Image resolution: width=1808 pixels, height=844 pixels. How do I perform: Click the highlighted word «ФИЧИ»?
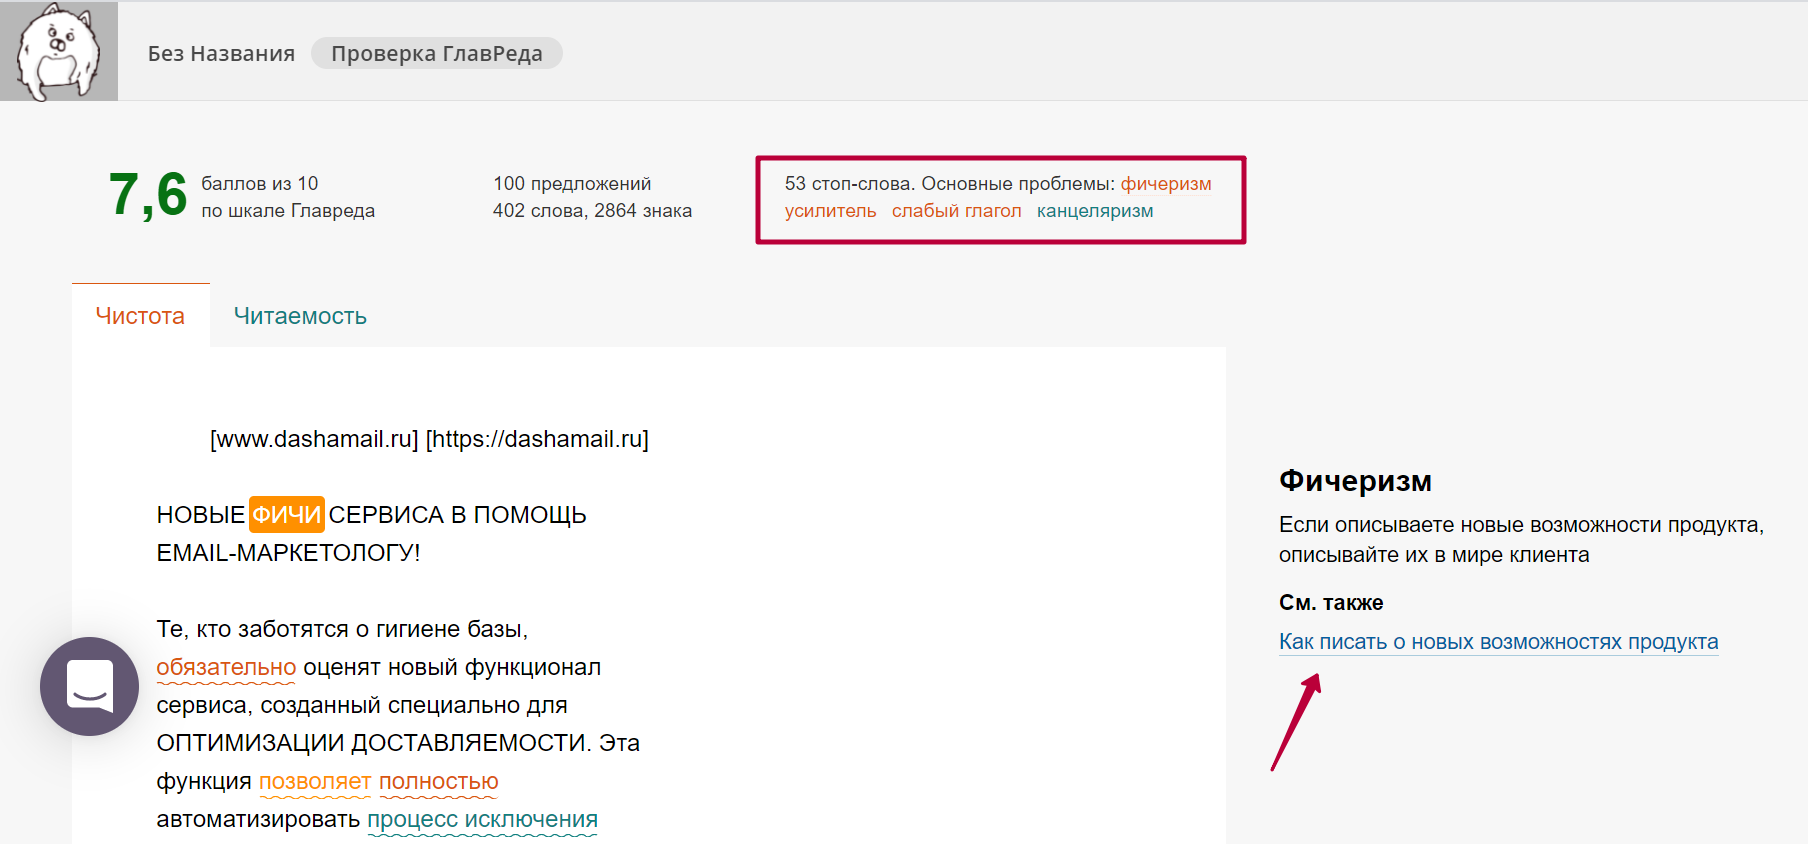click(286, 515)
